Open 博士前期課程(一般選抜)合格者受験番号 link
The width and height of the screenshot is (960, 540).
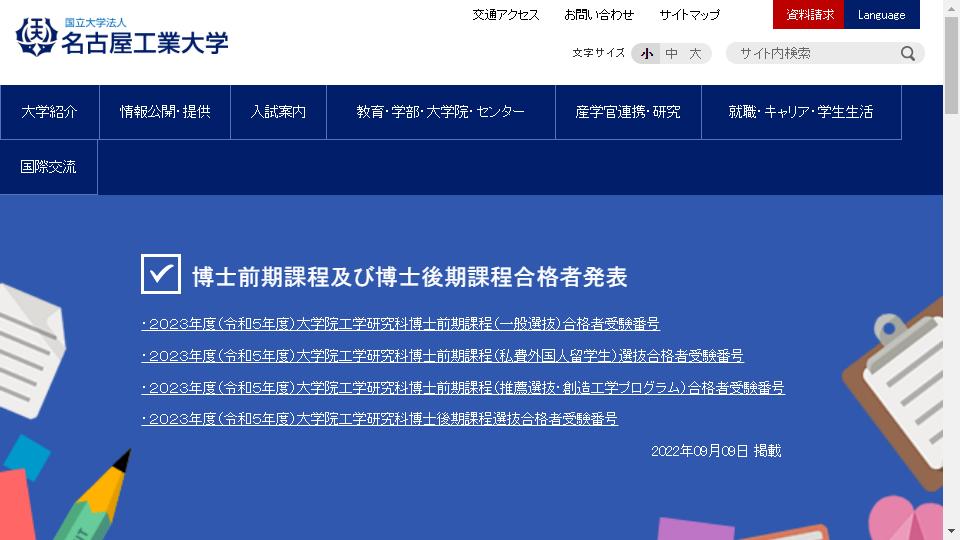click(400, 324)
